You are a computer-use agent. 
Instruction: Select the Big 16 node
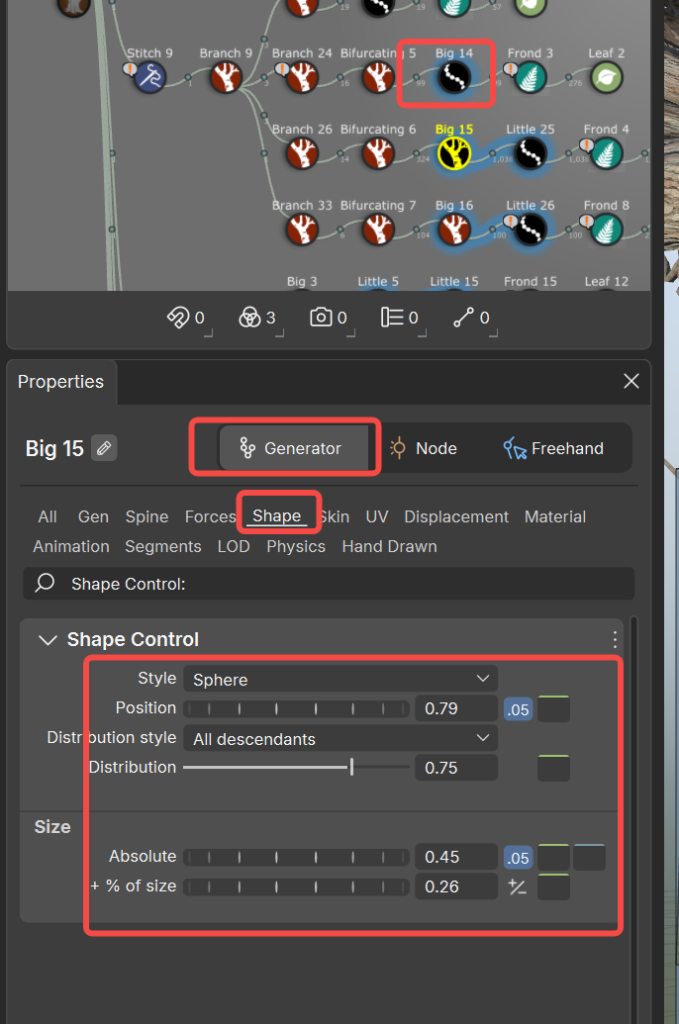[454, 230]
